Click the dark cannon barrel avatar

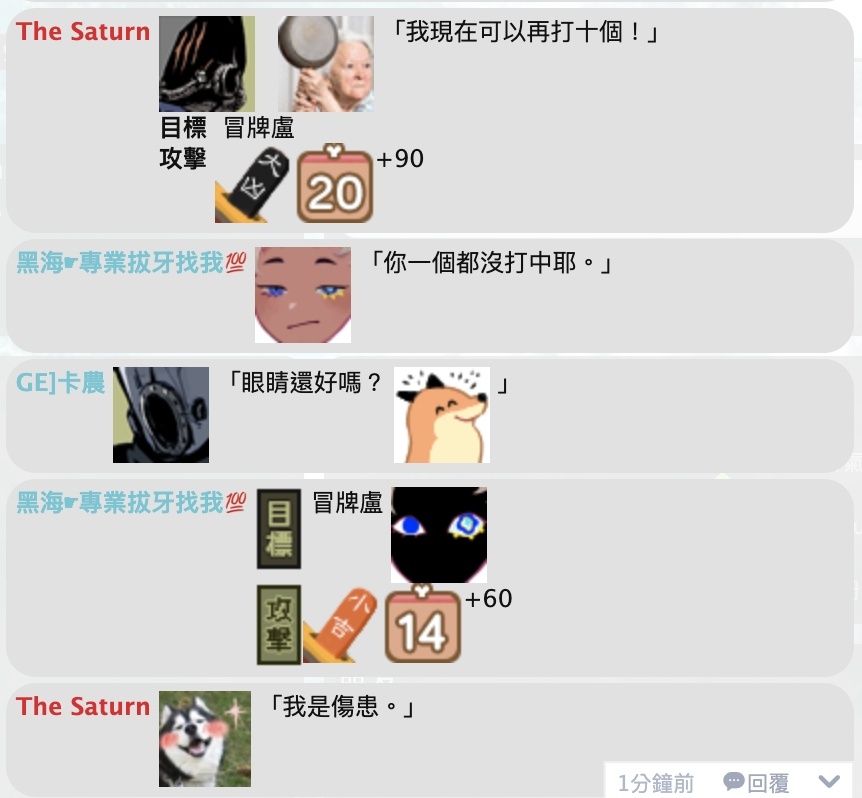click(x=161, y=415)
